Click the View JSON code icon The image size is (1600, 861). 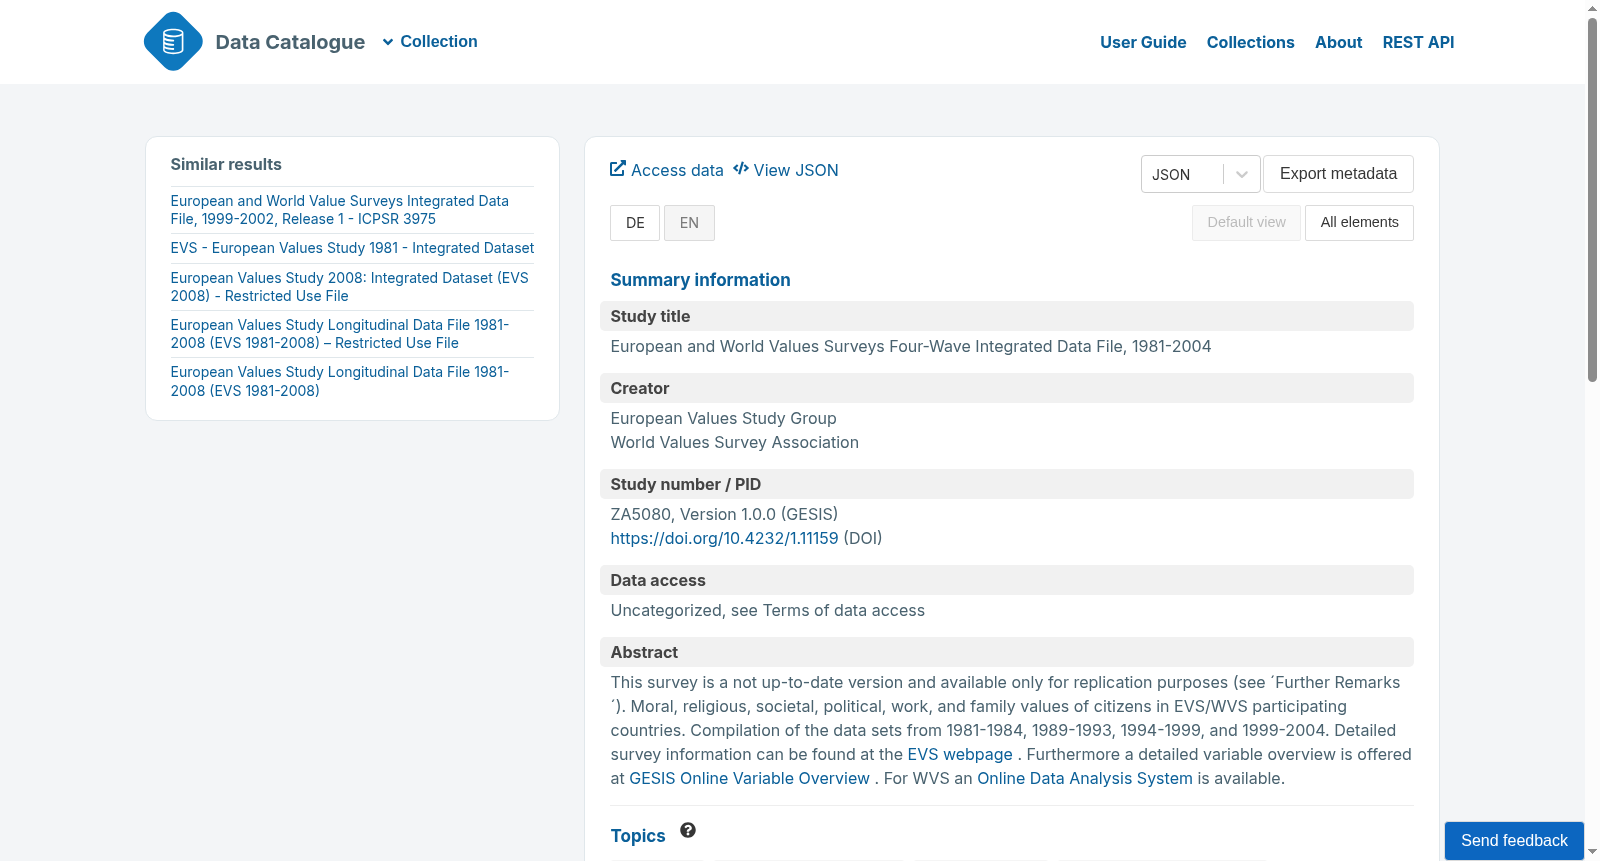741,169
